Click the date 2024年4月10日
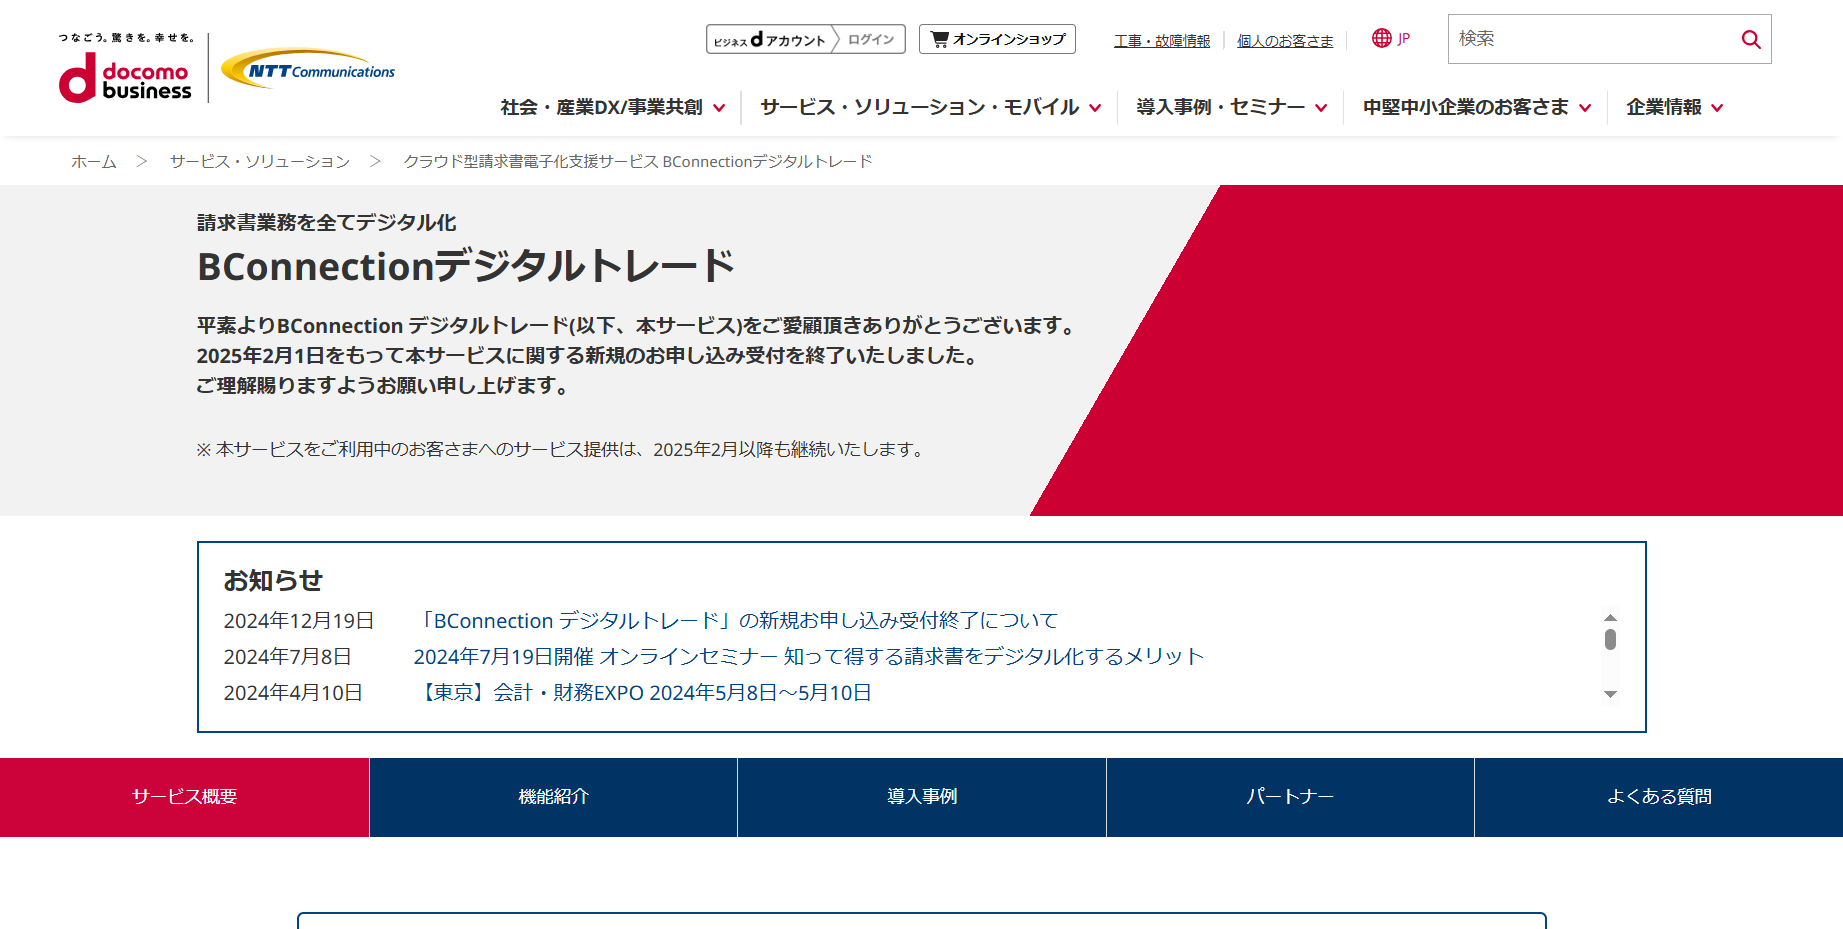The height and width of the screenshot is (929, 1843). click(293, 692)
